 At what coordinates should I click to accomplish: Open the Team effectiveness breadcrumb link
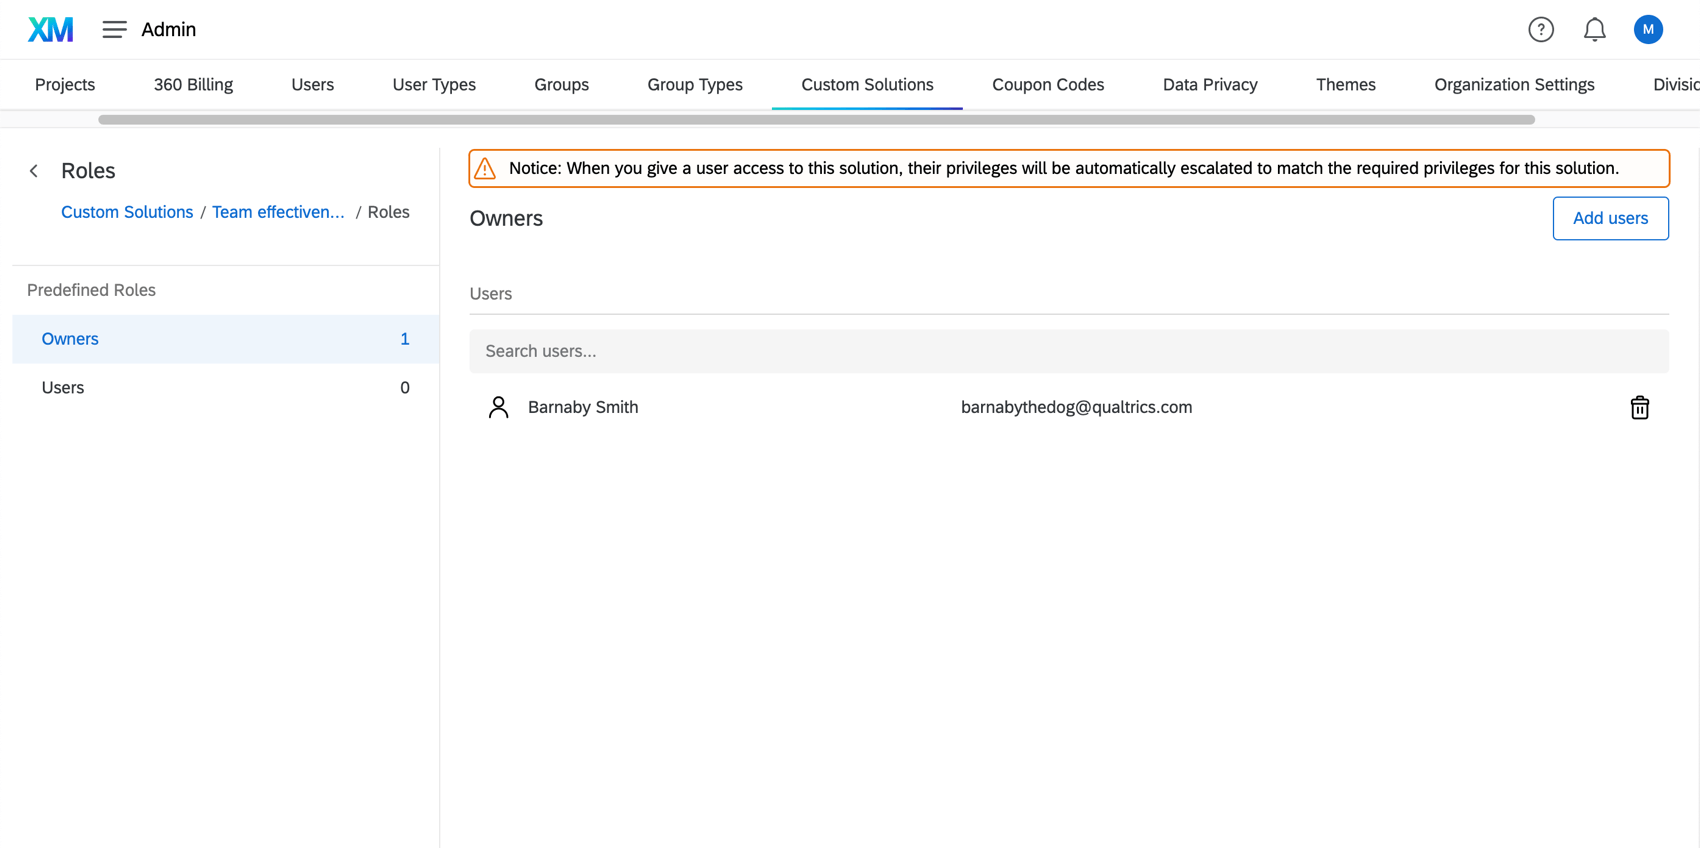coord(278,212)
